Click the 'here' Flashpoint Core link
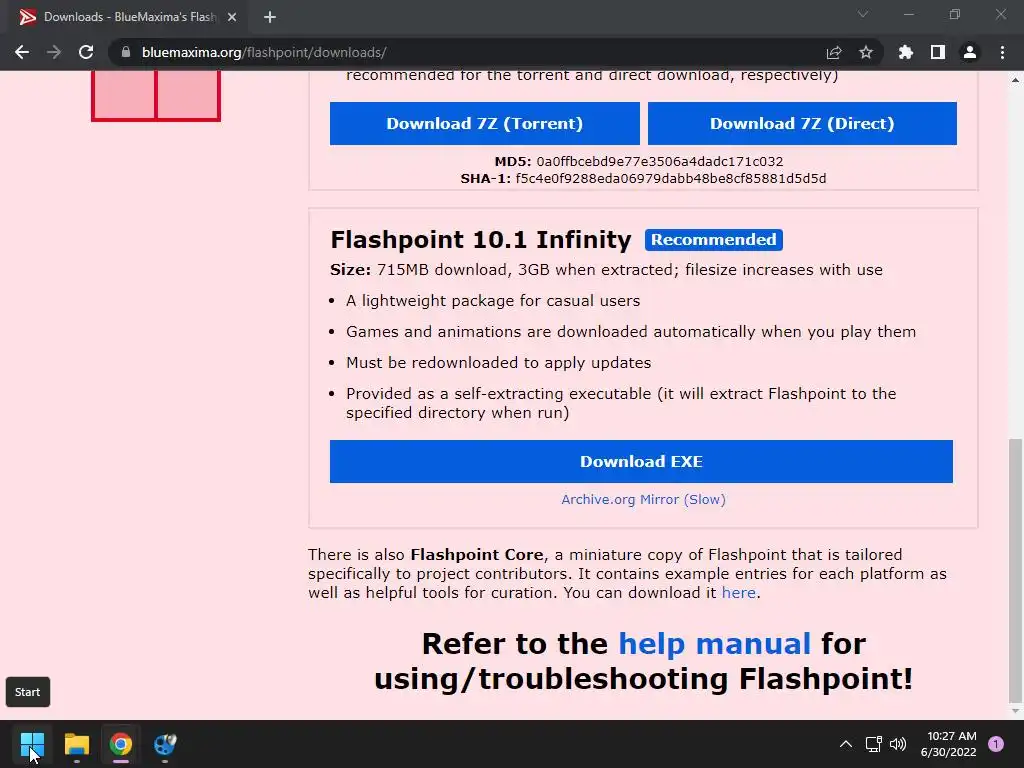The height and width of the screenshot is (768, 1024). (739, 592)
